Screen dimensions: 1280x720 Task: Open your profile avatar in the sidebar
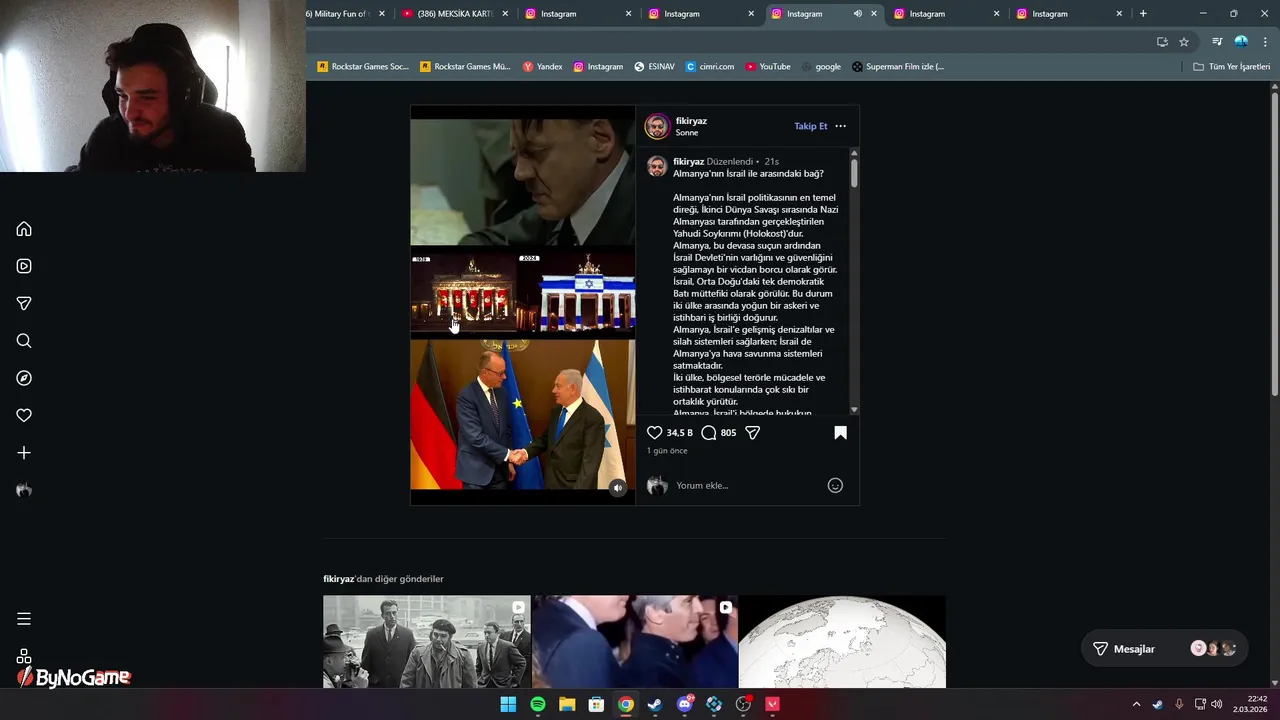(24, 490)
